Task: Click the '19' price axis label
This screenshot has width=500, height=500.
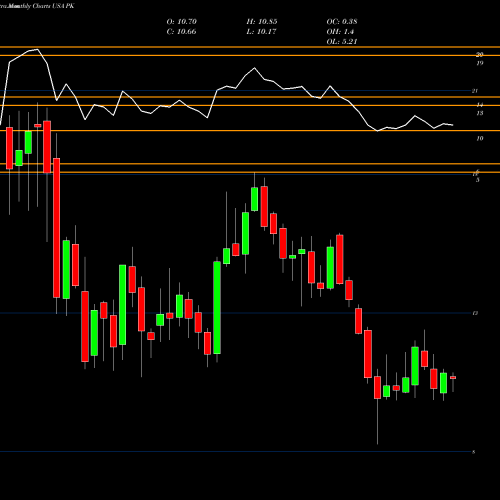Action: click(x=480, y=63)
